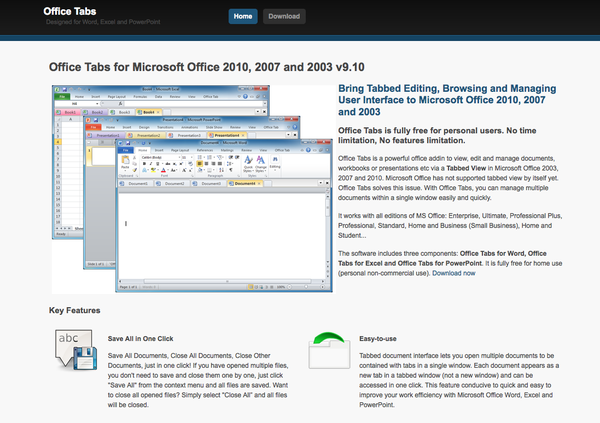The image size is (600, 423).
Task: Follow the 'Download now' link
Action: coord(453,273)
